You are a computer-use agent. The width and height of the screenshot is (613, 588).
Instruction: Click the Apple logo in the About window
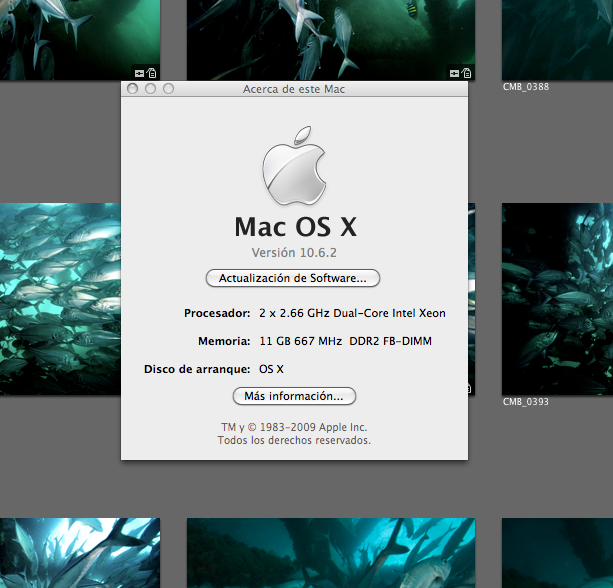pos(294,165)
